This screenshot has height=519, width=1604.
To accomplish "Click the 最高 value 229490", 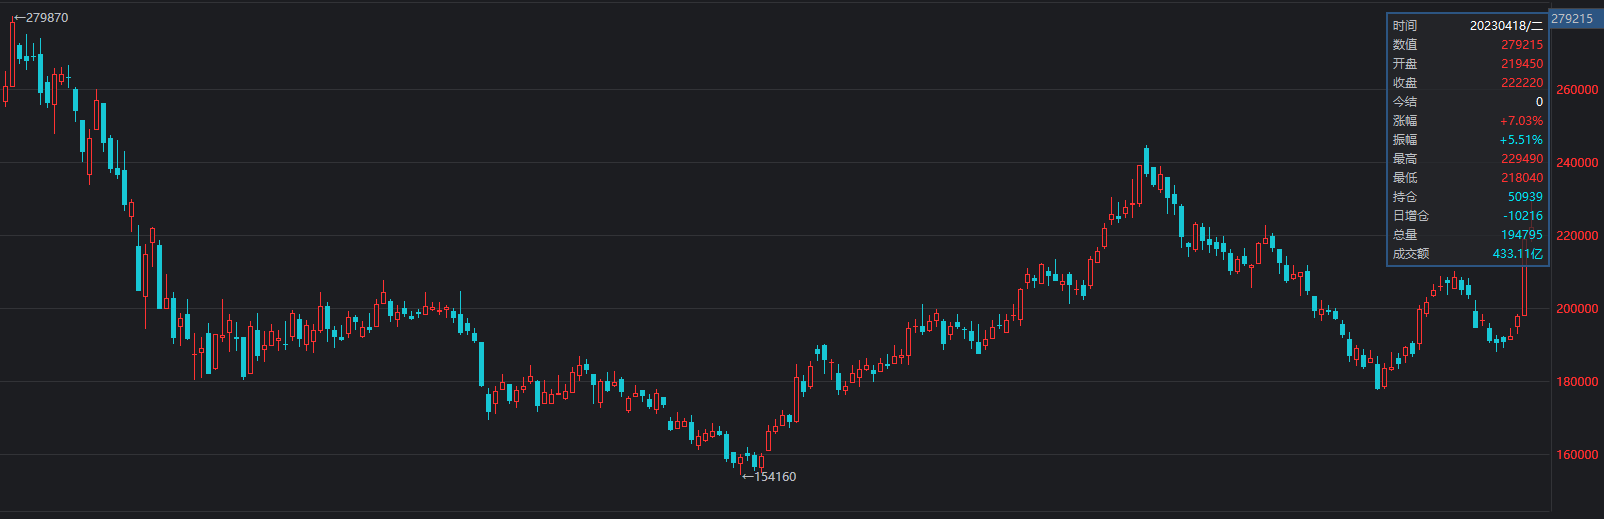I will click(1521, 159).
